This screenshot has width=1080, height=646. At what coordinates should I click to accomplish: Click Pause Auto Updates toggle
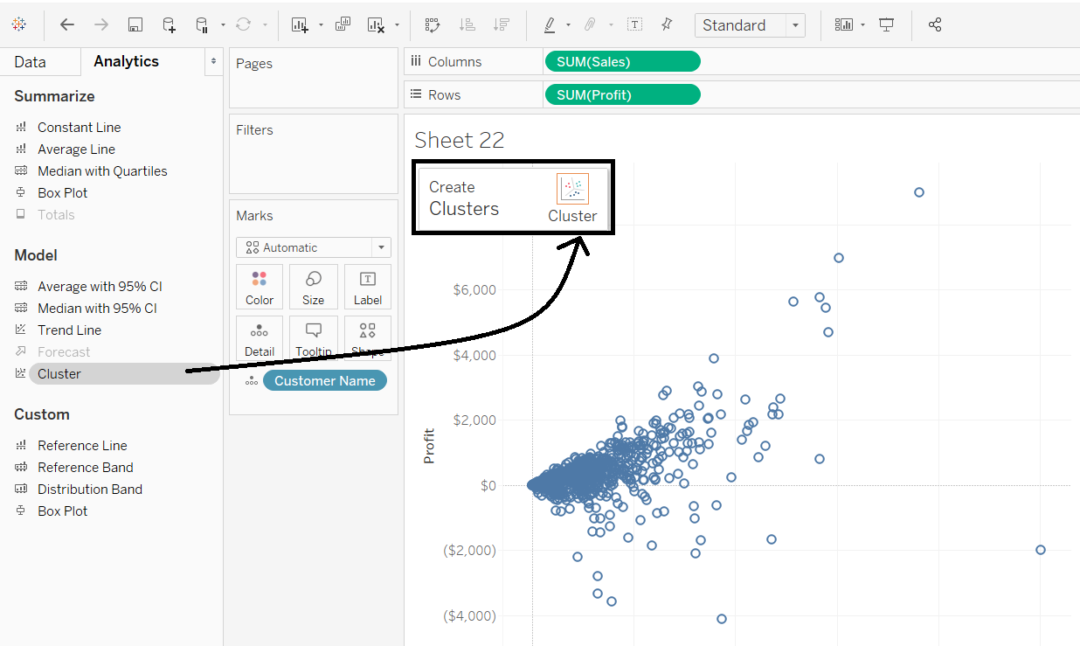(202, 22)
